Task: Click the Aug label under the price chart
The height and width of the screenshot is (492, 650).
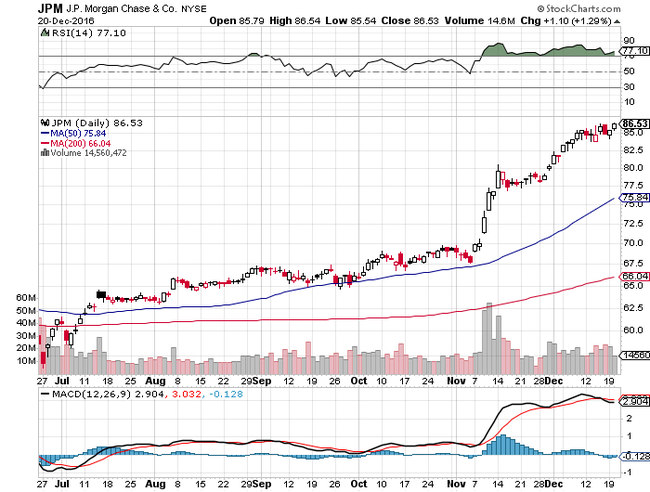Action: [x=155, y=381]
